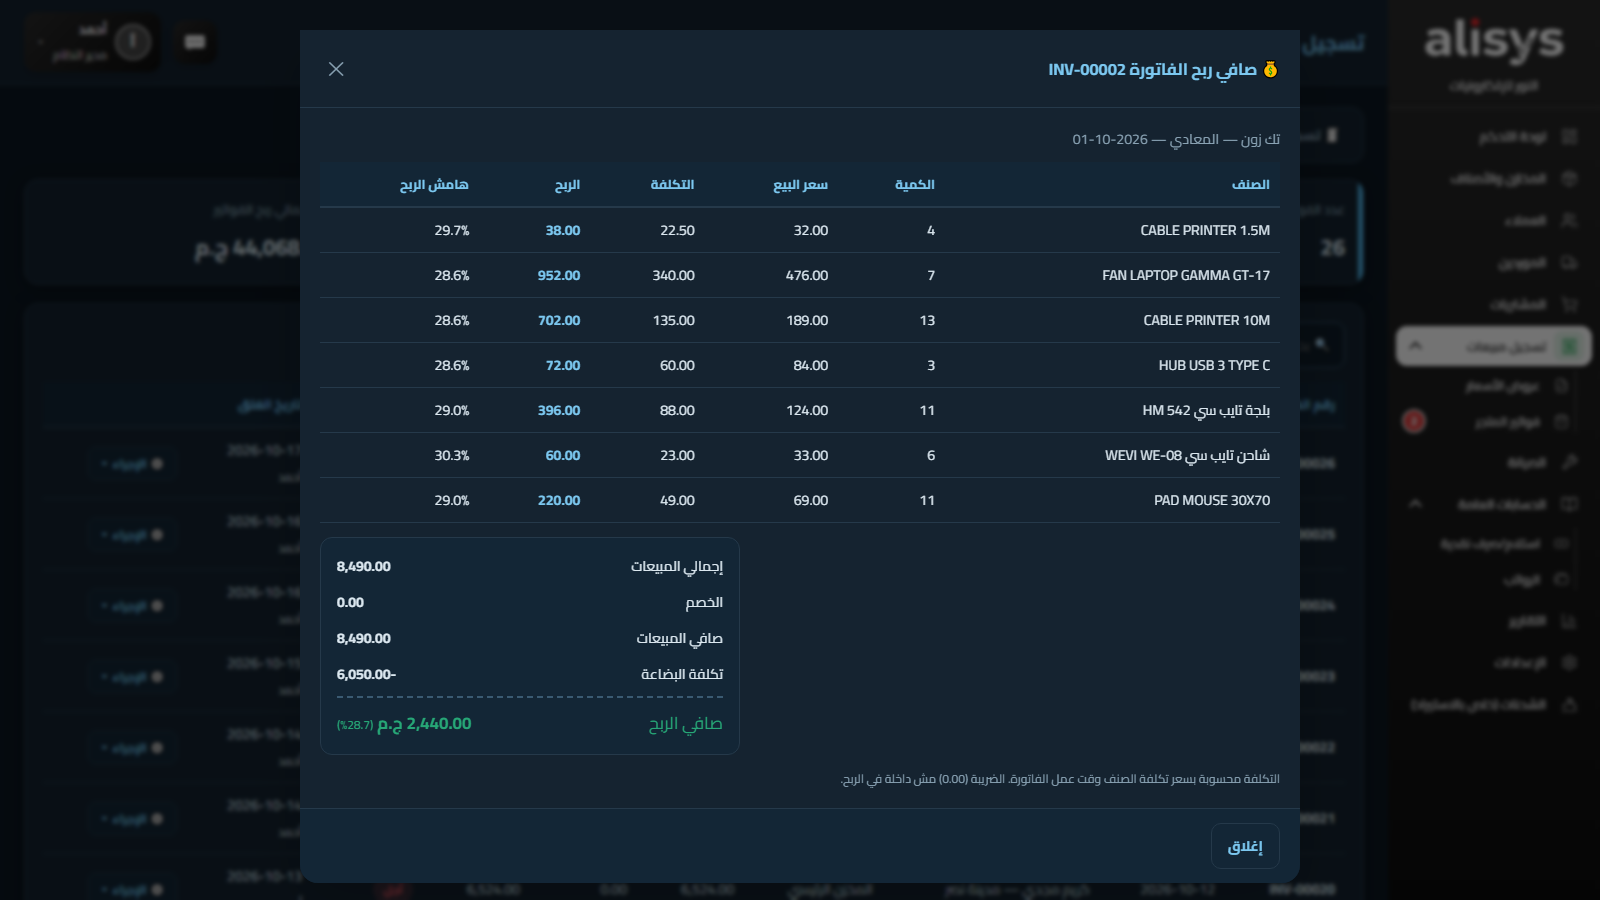This screenshot has width=1600, height=900.
Task: Click the الكمية column header
Action: [914, 184]
